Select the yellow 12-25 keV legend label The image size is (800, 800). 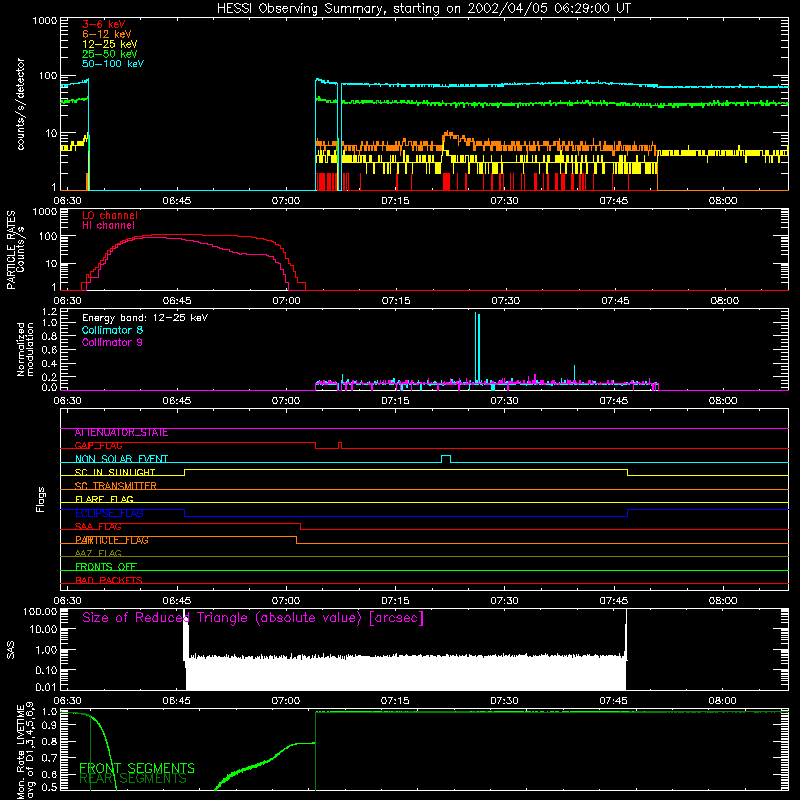[x=110, y=44]
